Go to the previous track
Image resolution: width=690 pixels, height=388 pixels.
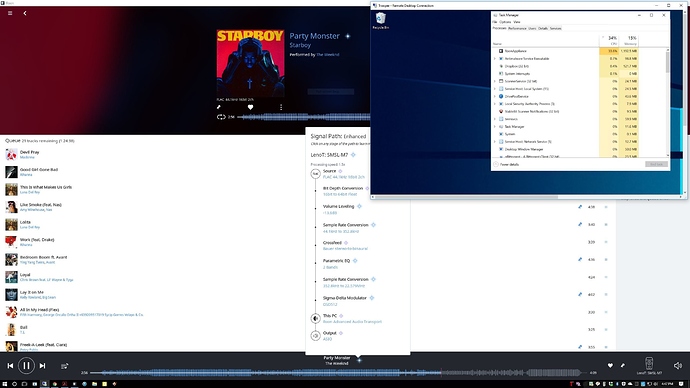10,366
